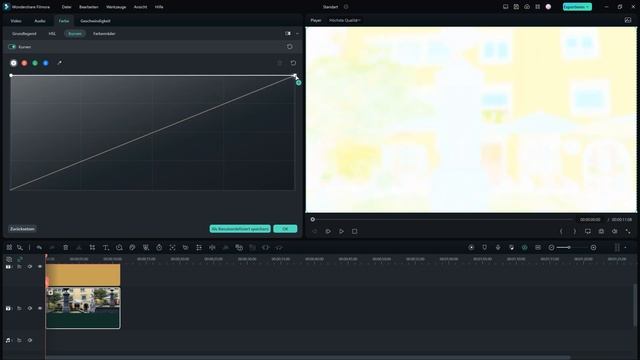Click the add track icon above the track headers
This screenshot has width=640, height=360.
9,259
